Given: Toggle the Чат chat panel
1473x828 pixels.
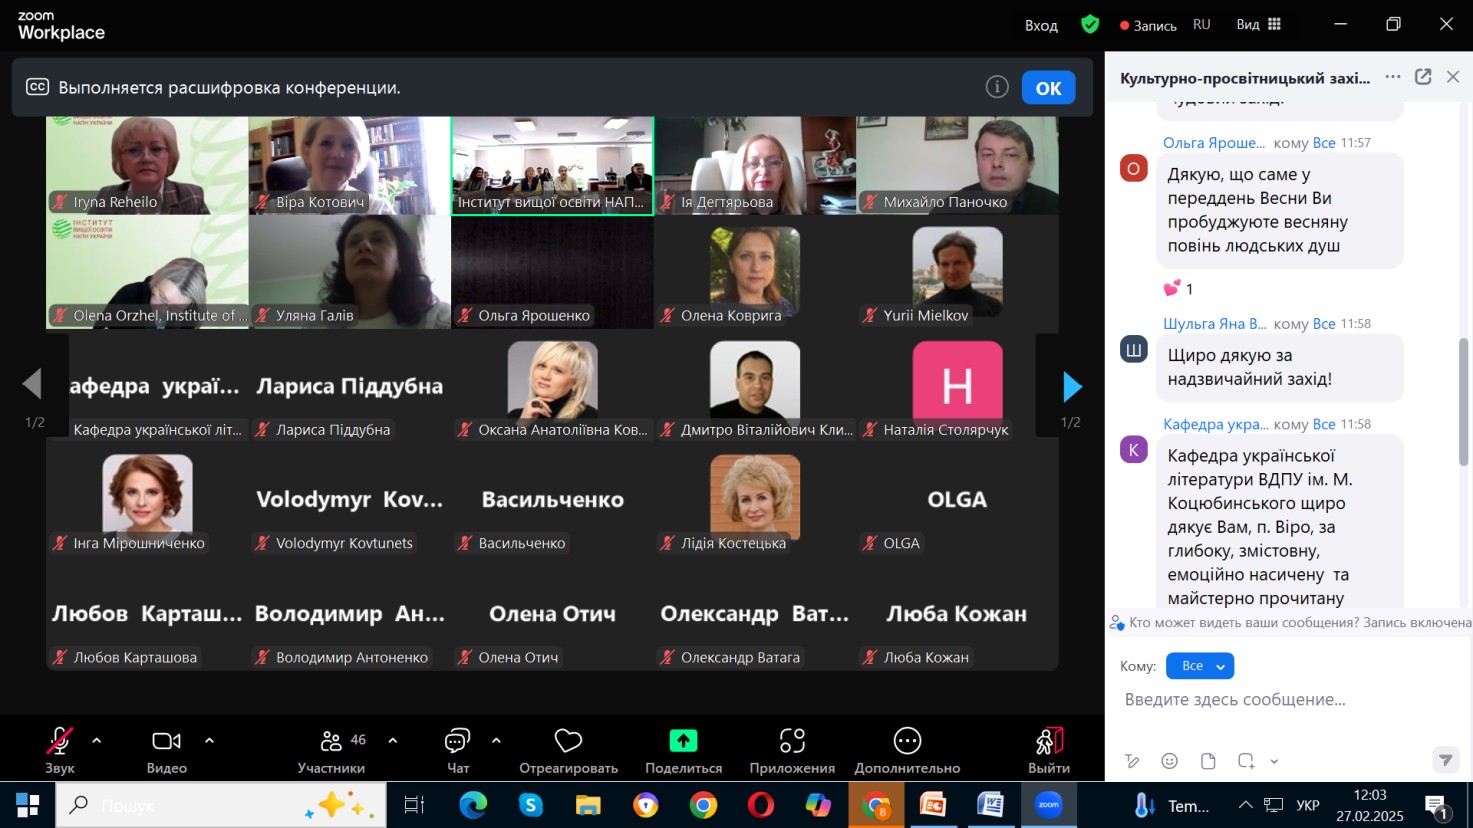Looking at the screenshot, I should pyautogui.click(x=457, y=742).
